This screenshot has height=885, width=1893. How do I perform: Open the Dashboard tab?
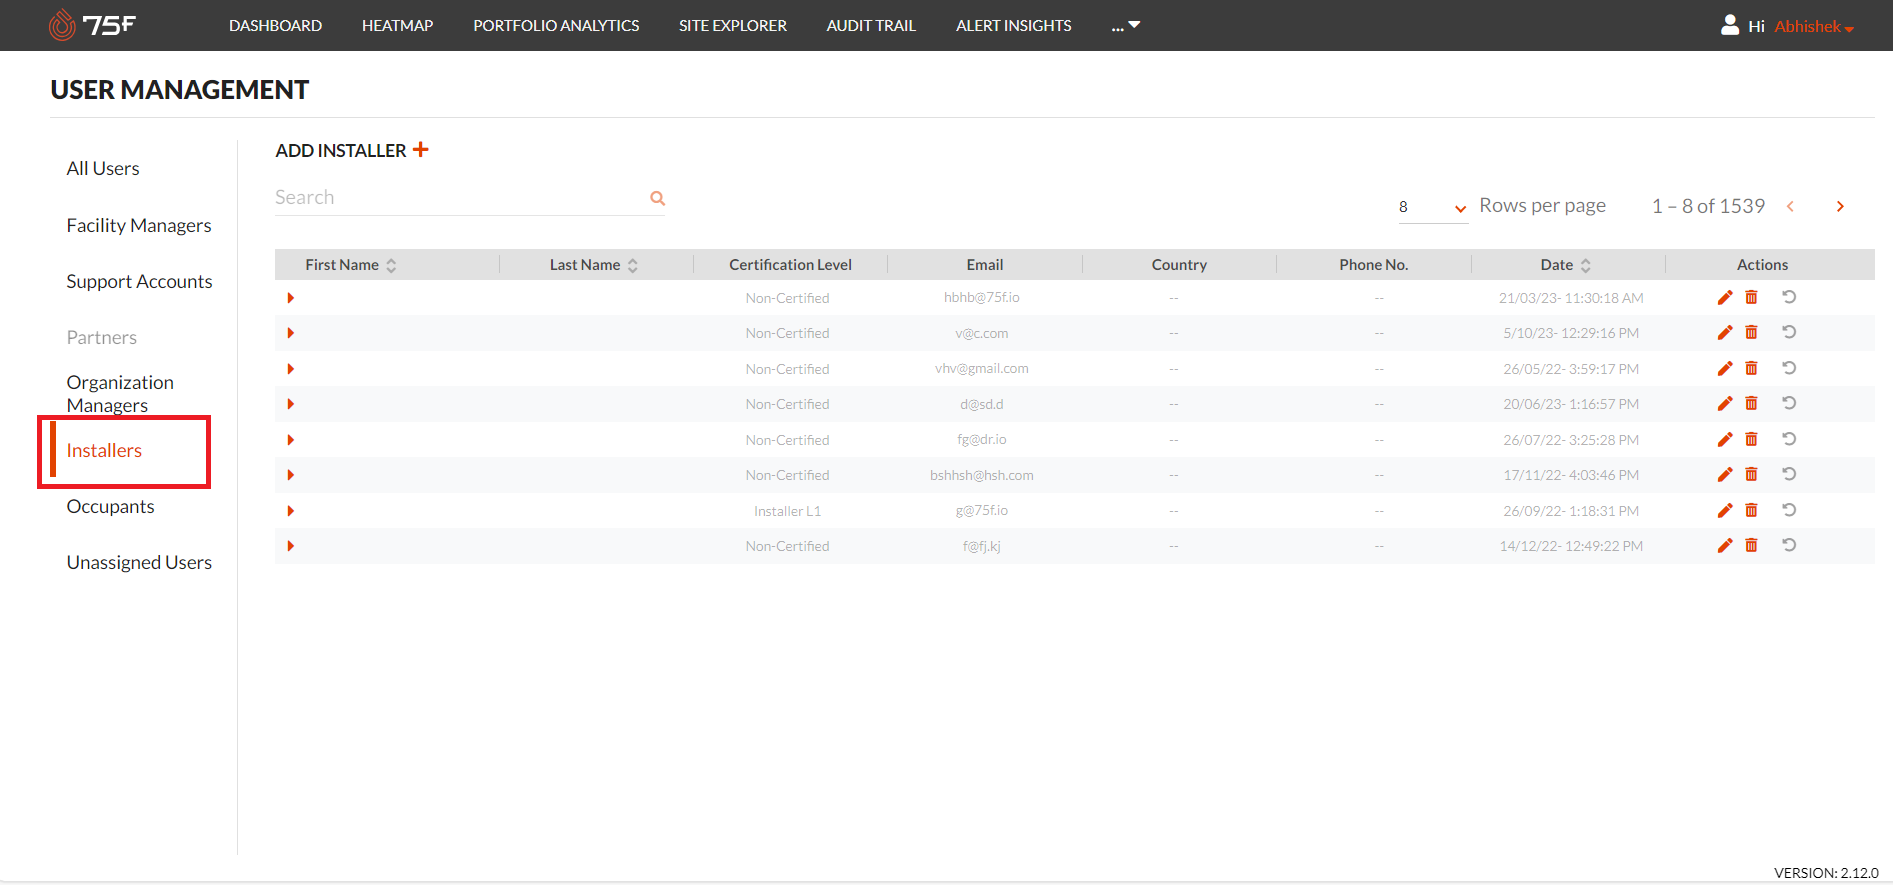(275, 25)
